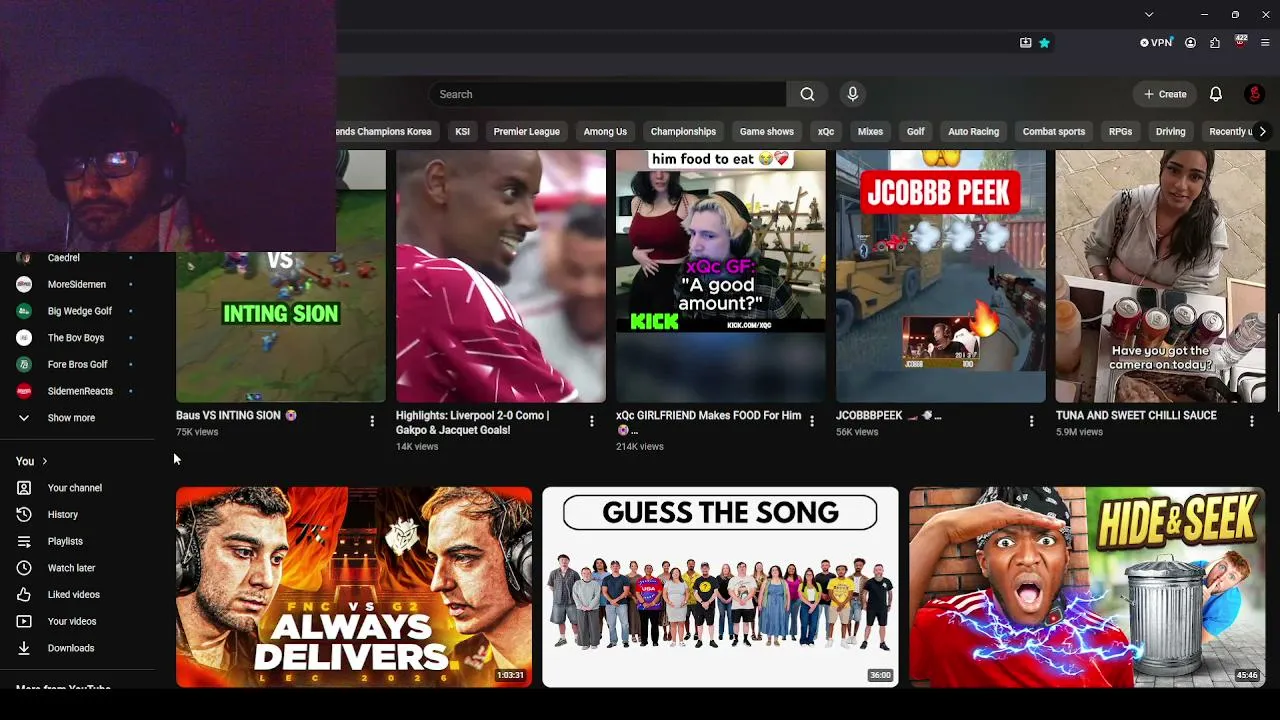Image resolution: width=1280 pixels, height=720 pixels.
Task: Open the Guess The Song video thumbnail
Action: click(x=720, y=587)
